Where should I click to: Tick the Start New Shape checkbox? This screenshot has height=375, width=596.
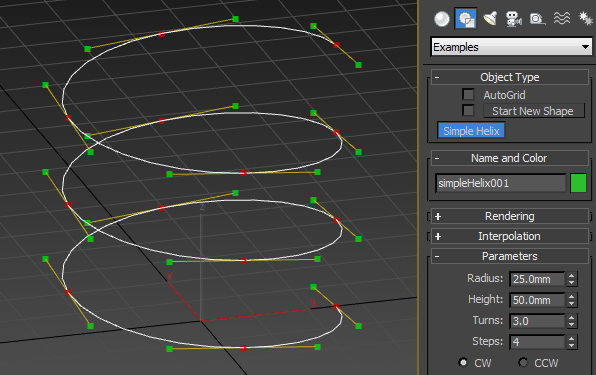(x=468, y=111)
